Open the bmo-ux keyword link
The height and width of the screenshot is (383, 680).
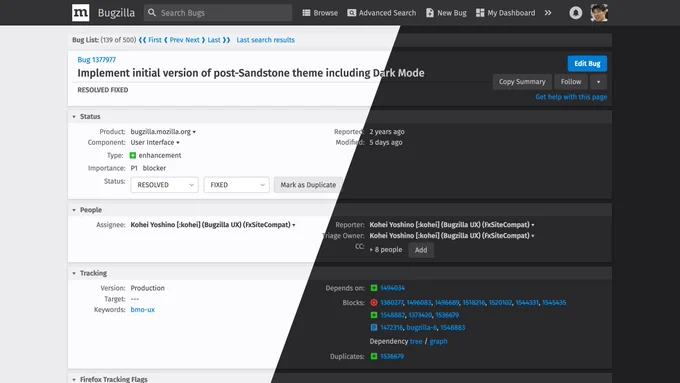pos(143,310)
